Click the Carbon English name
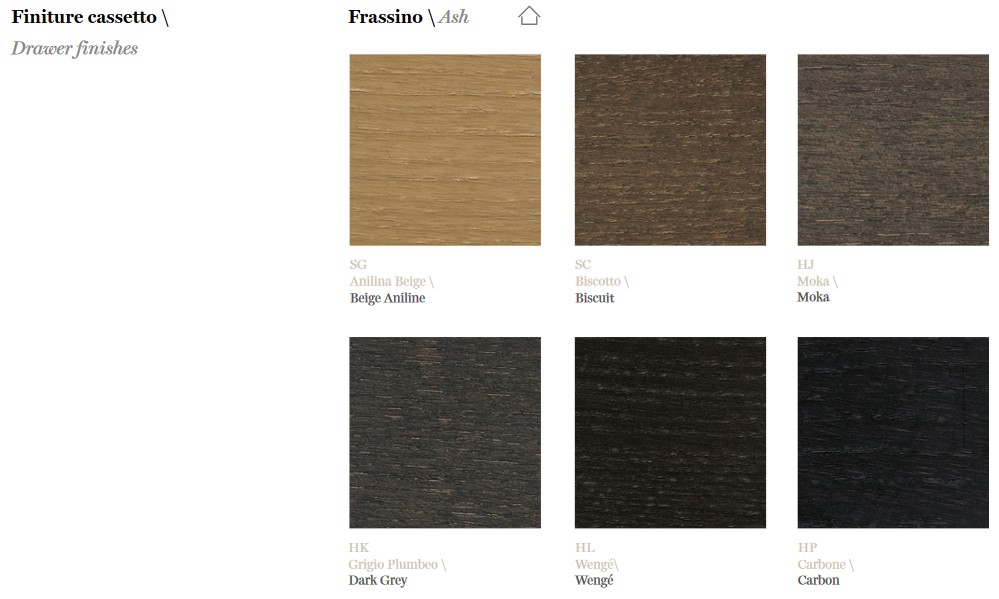This screenshot has width=999, height=599. tap(818, 581)
